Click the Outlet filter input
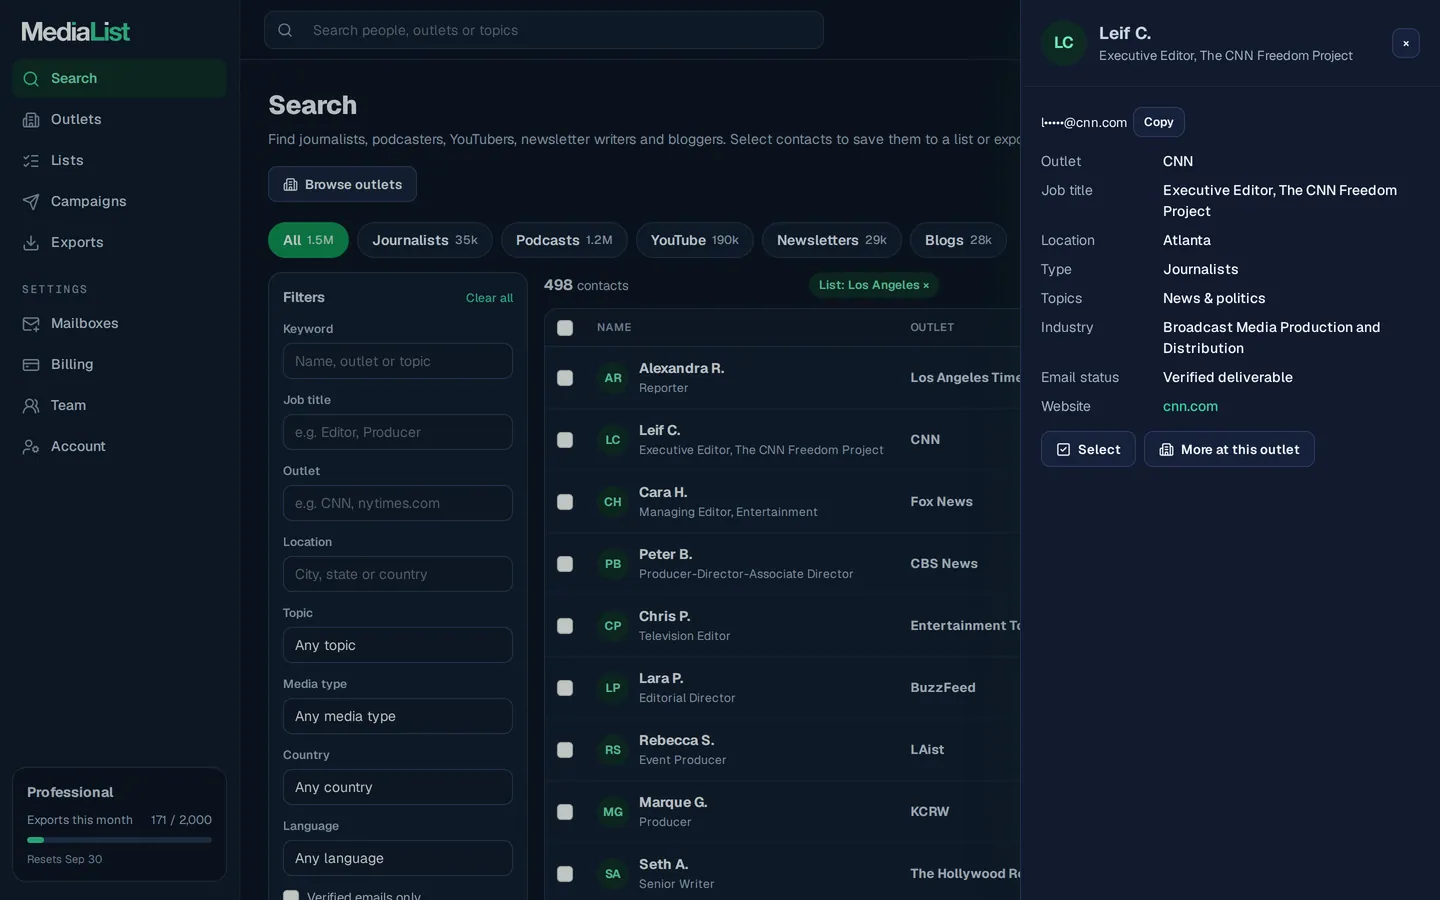 (398, 503)
